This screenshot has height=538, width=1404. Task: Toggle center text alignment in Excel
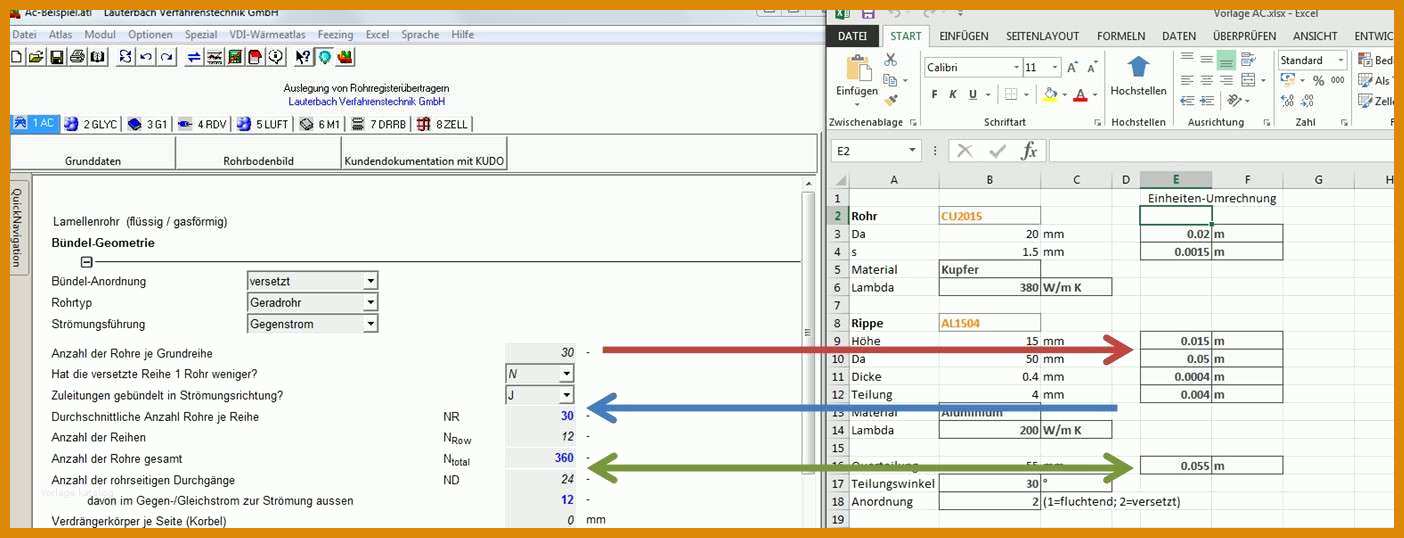[x=1207, y=80]
